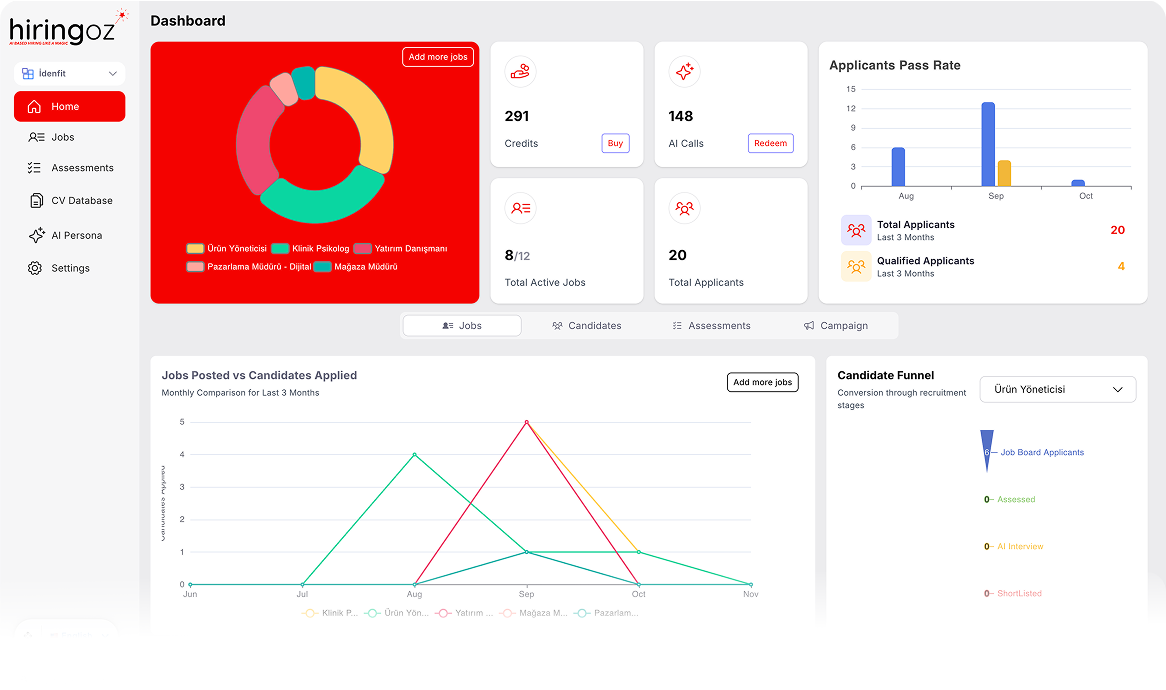
Task: Toggle Klinik P... line chart legend
Action: coord(329,613)
